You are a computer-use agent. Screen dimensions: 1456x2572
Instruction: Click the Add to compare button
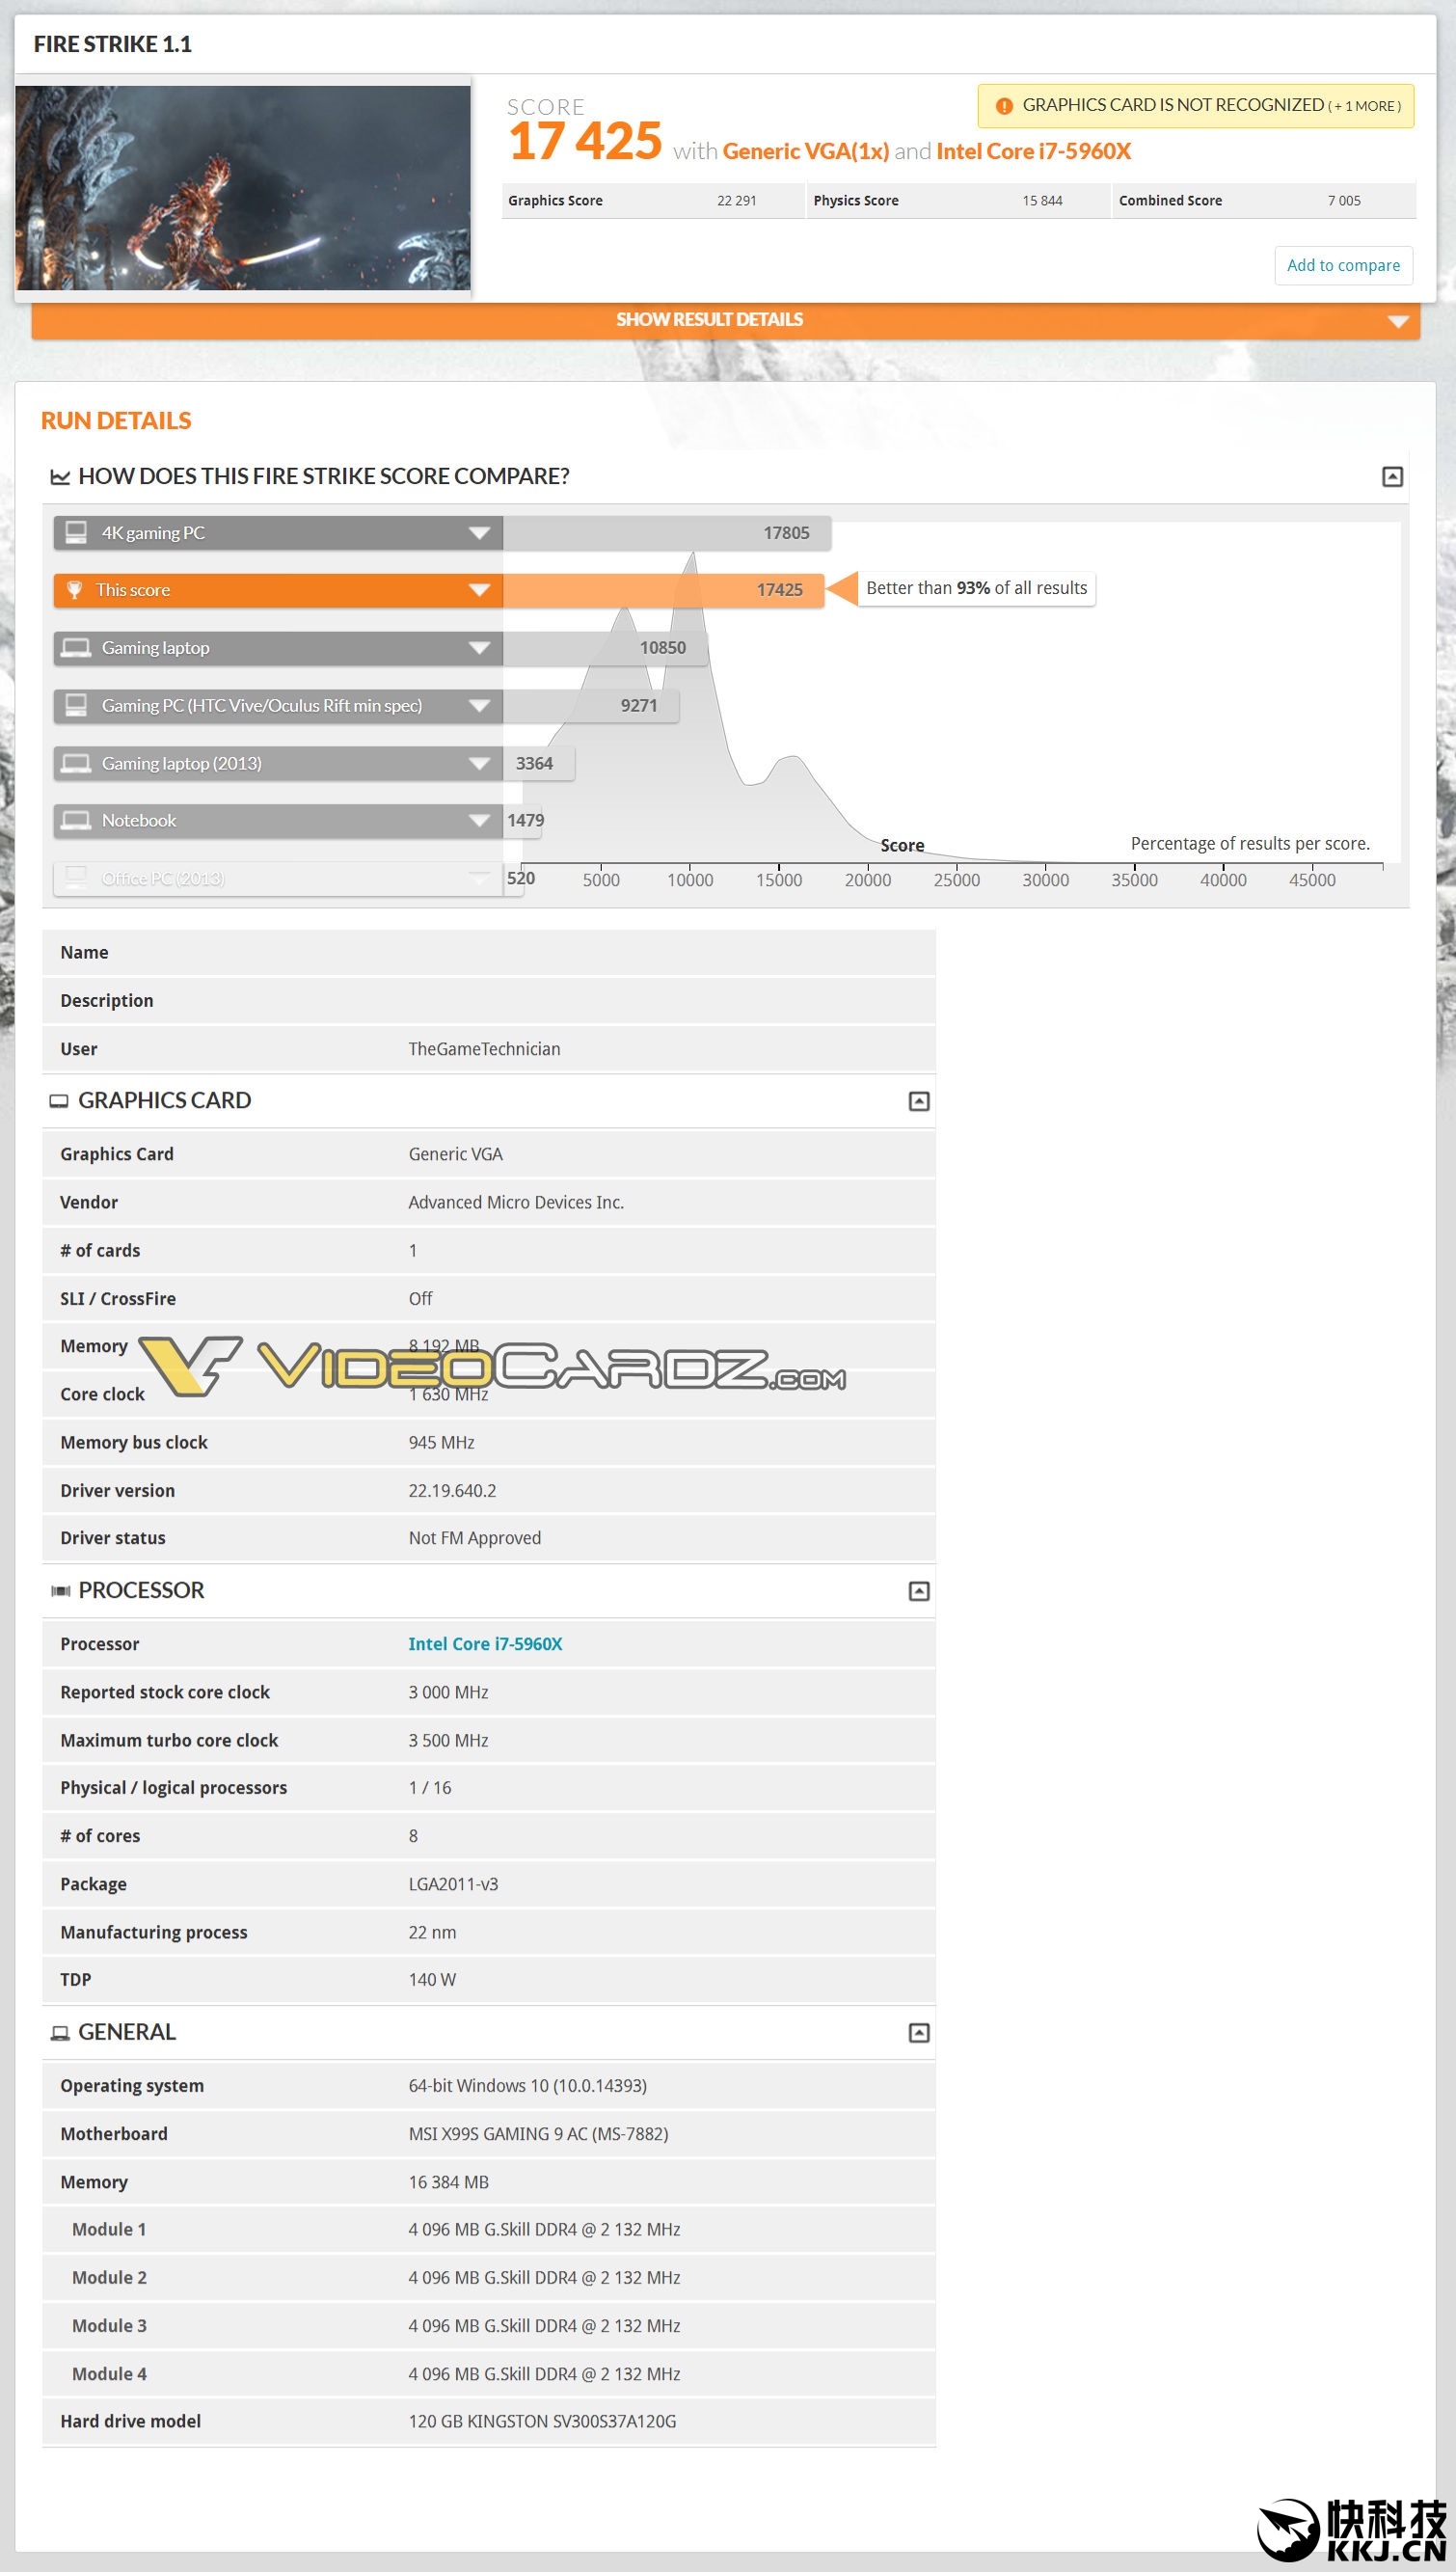[x=1343, y=266]
